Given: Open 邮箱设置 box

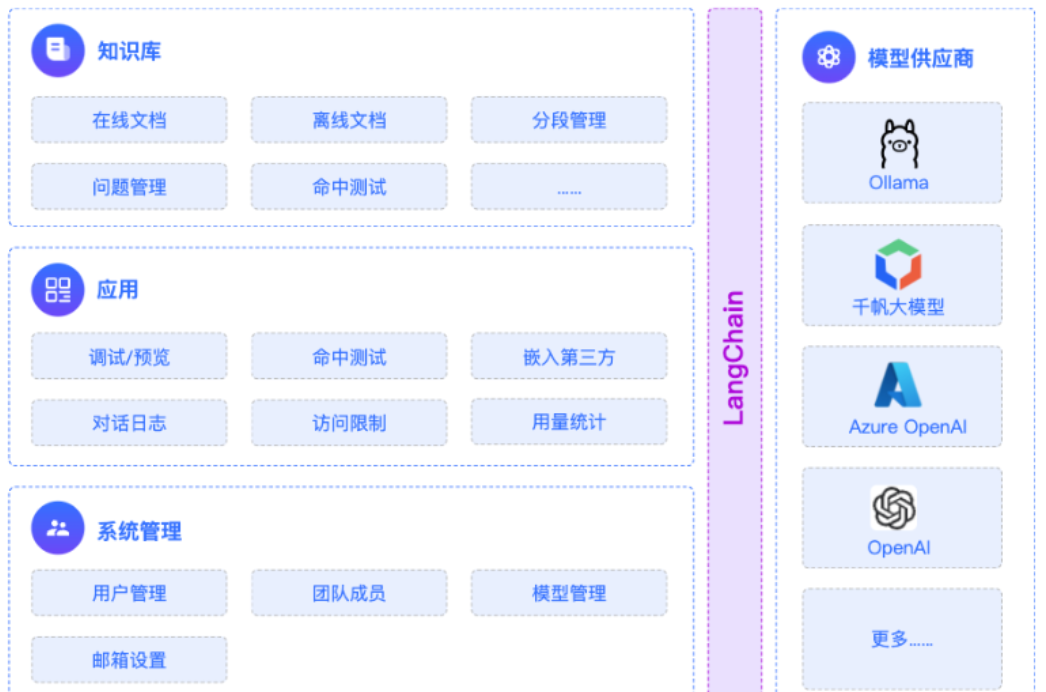Looking at the screenshot, I should pos(129,660).
